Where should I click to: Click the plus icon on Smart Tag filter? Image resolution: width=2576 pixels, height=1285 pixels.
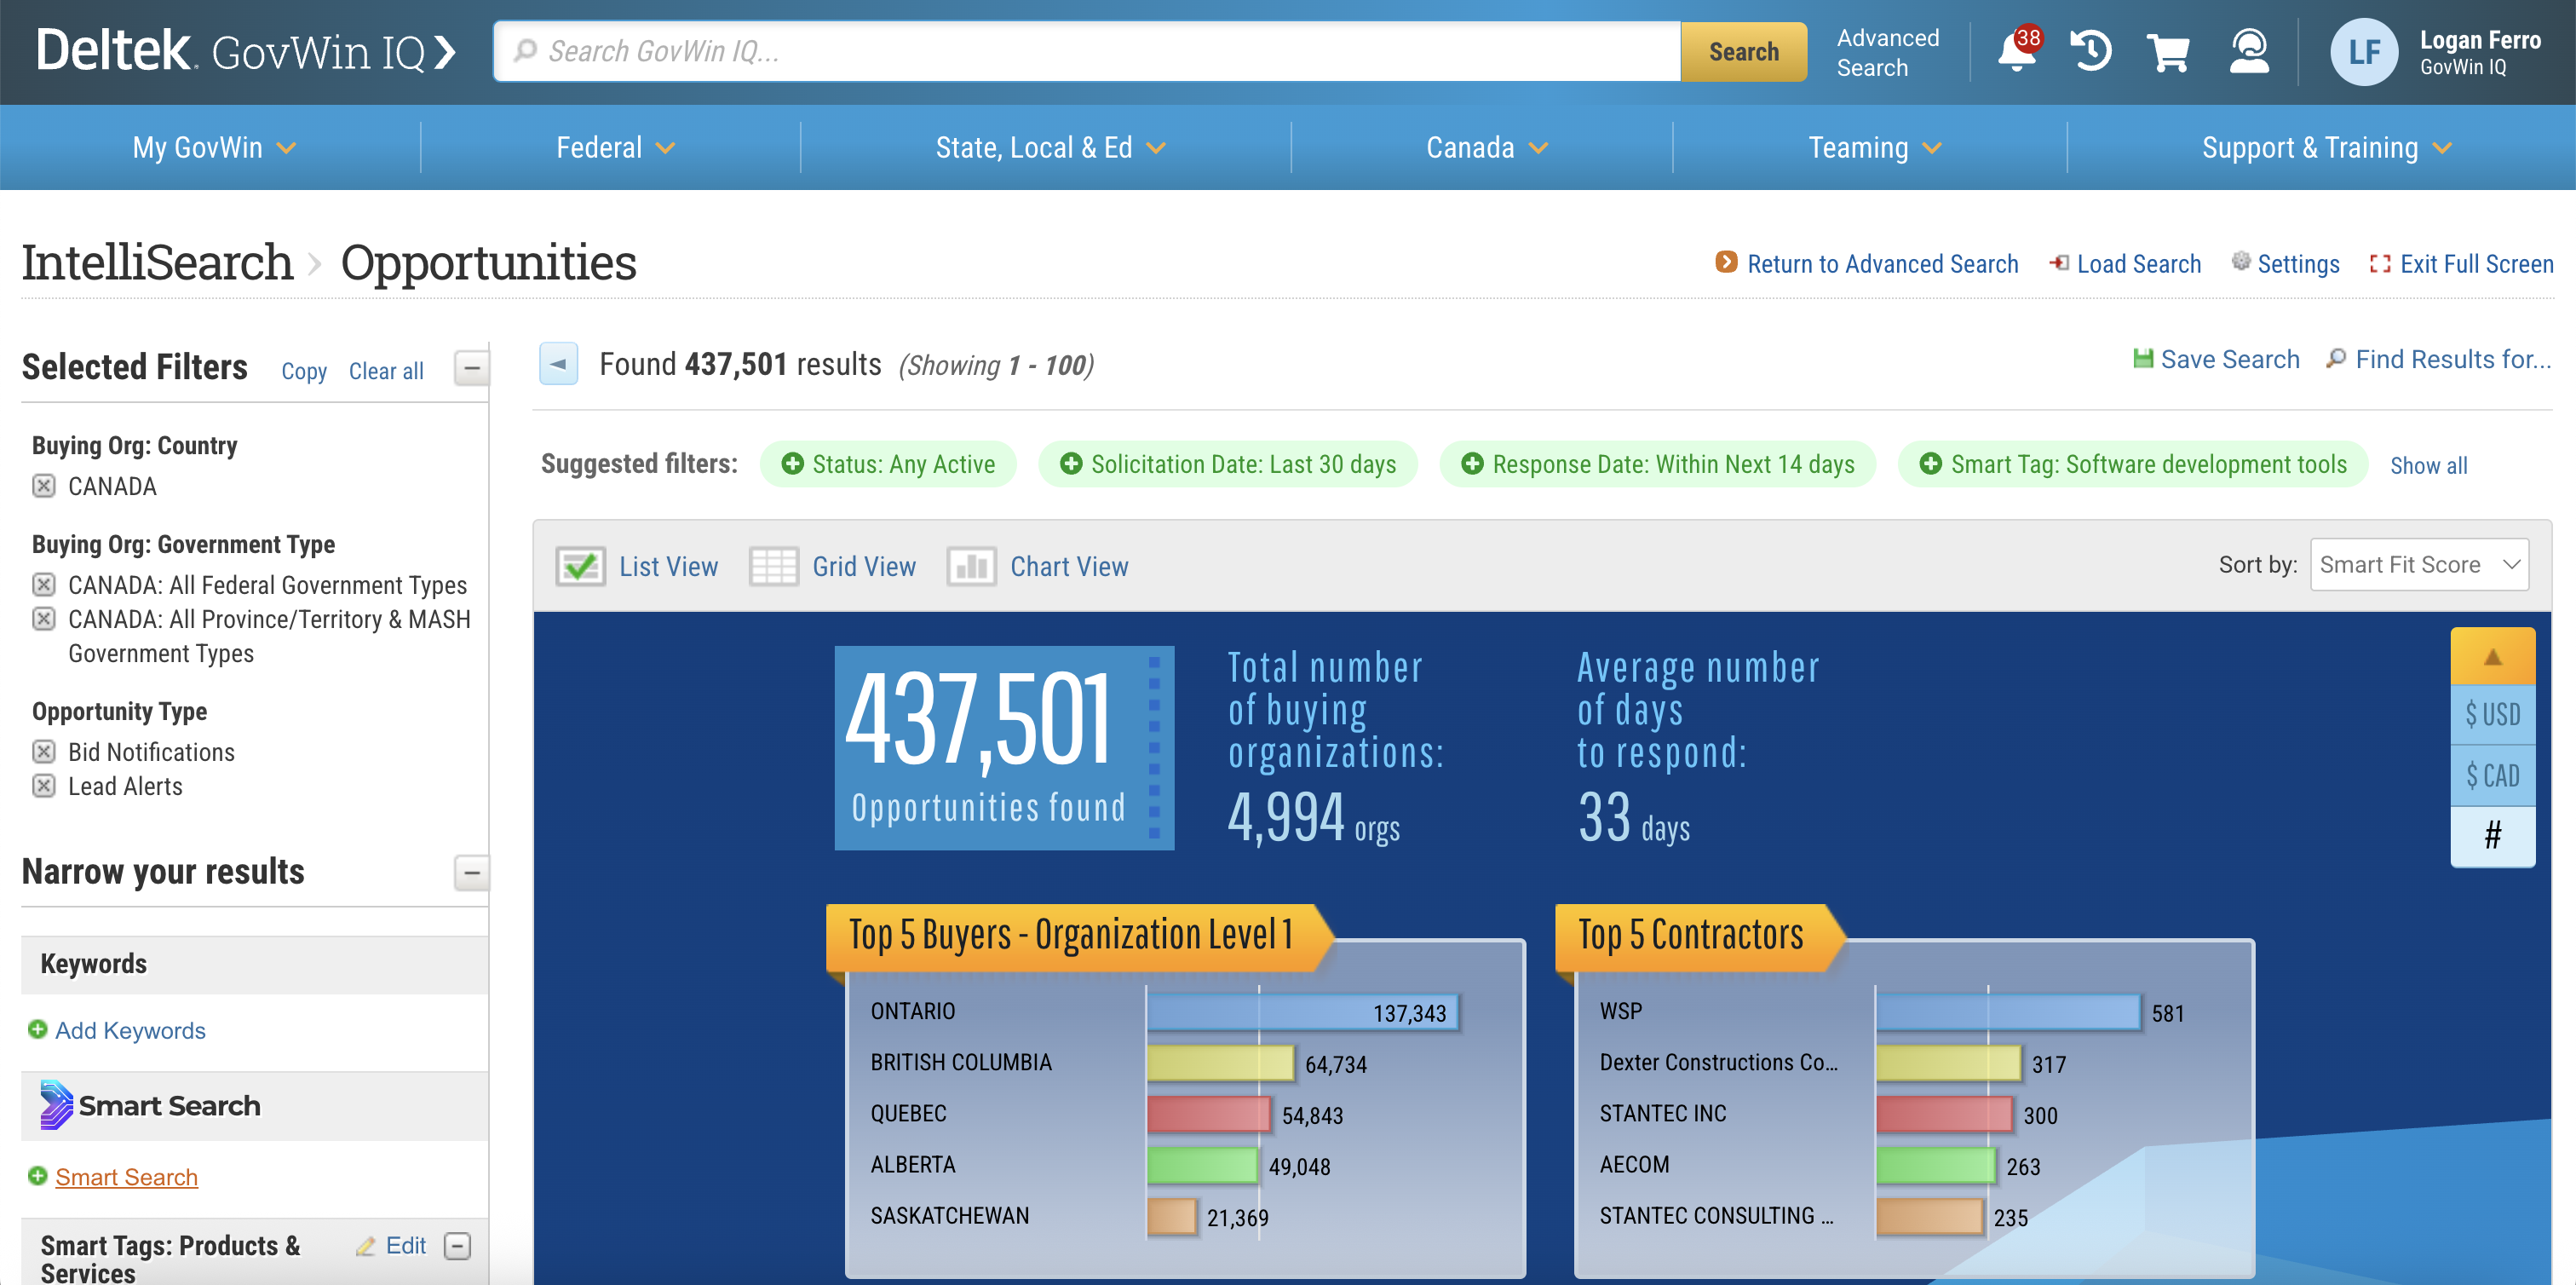click(1931, 464)
